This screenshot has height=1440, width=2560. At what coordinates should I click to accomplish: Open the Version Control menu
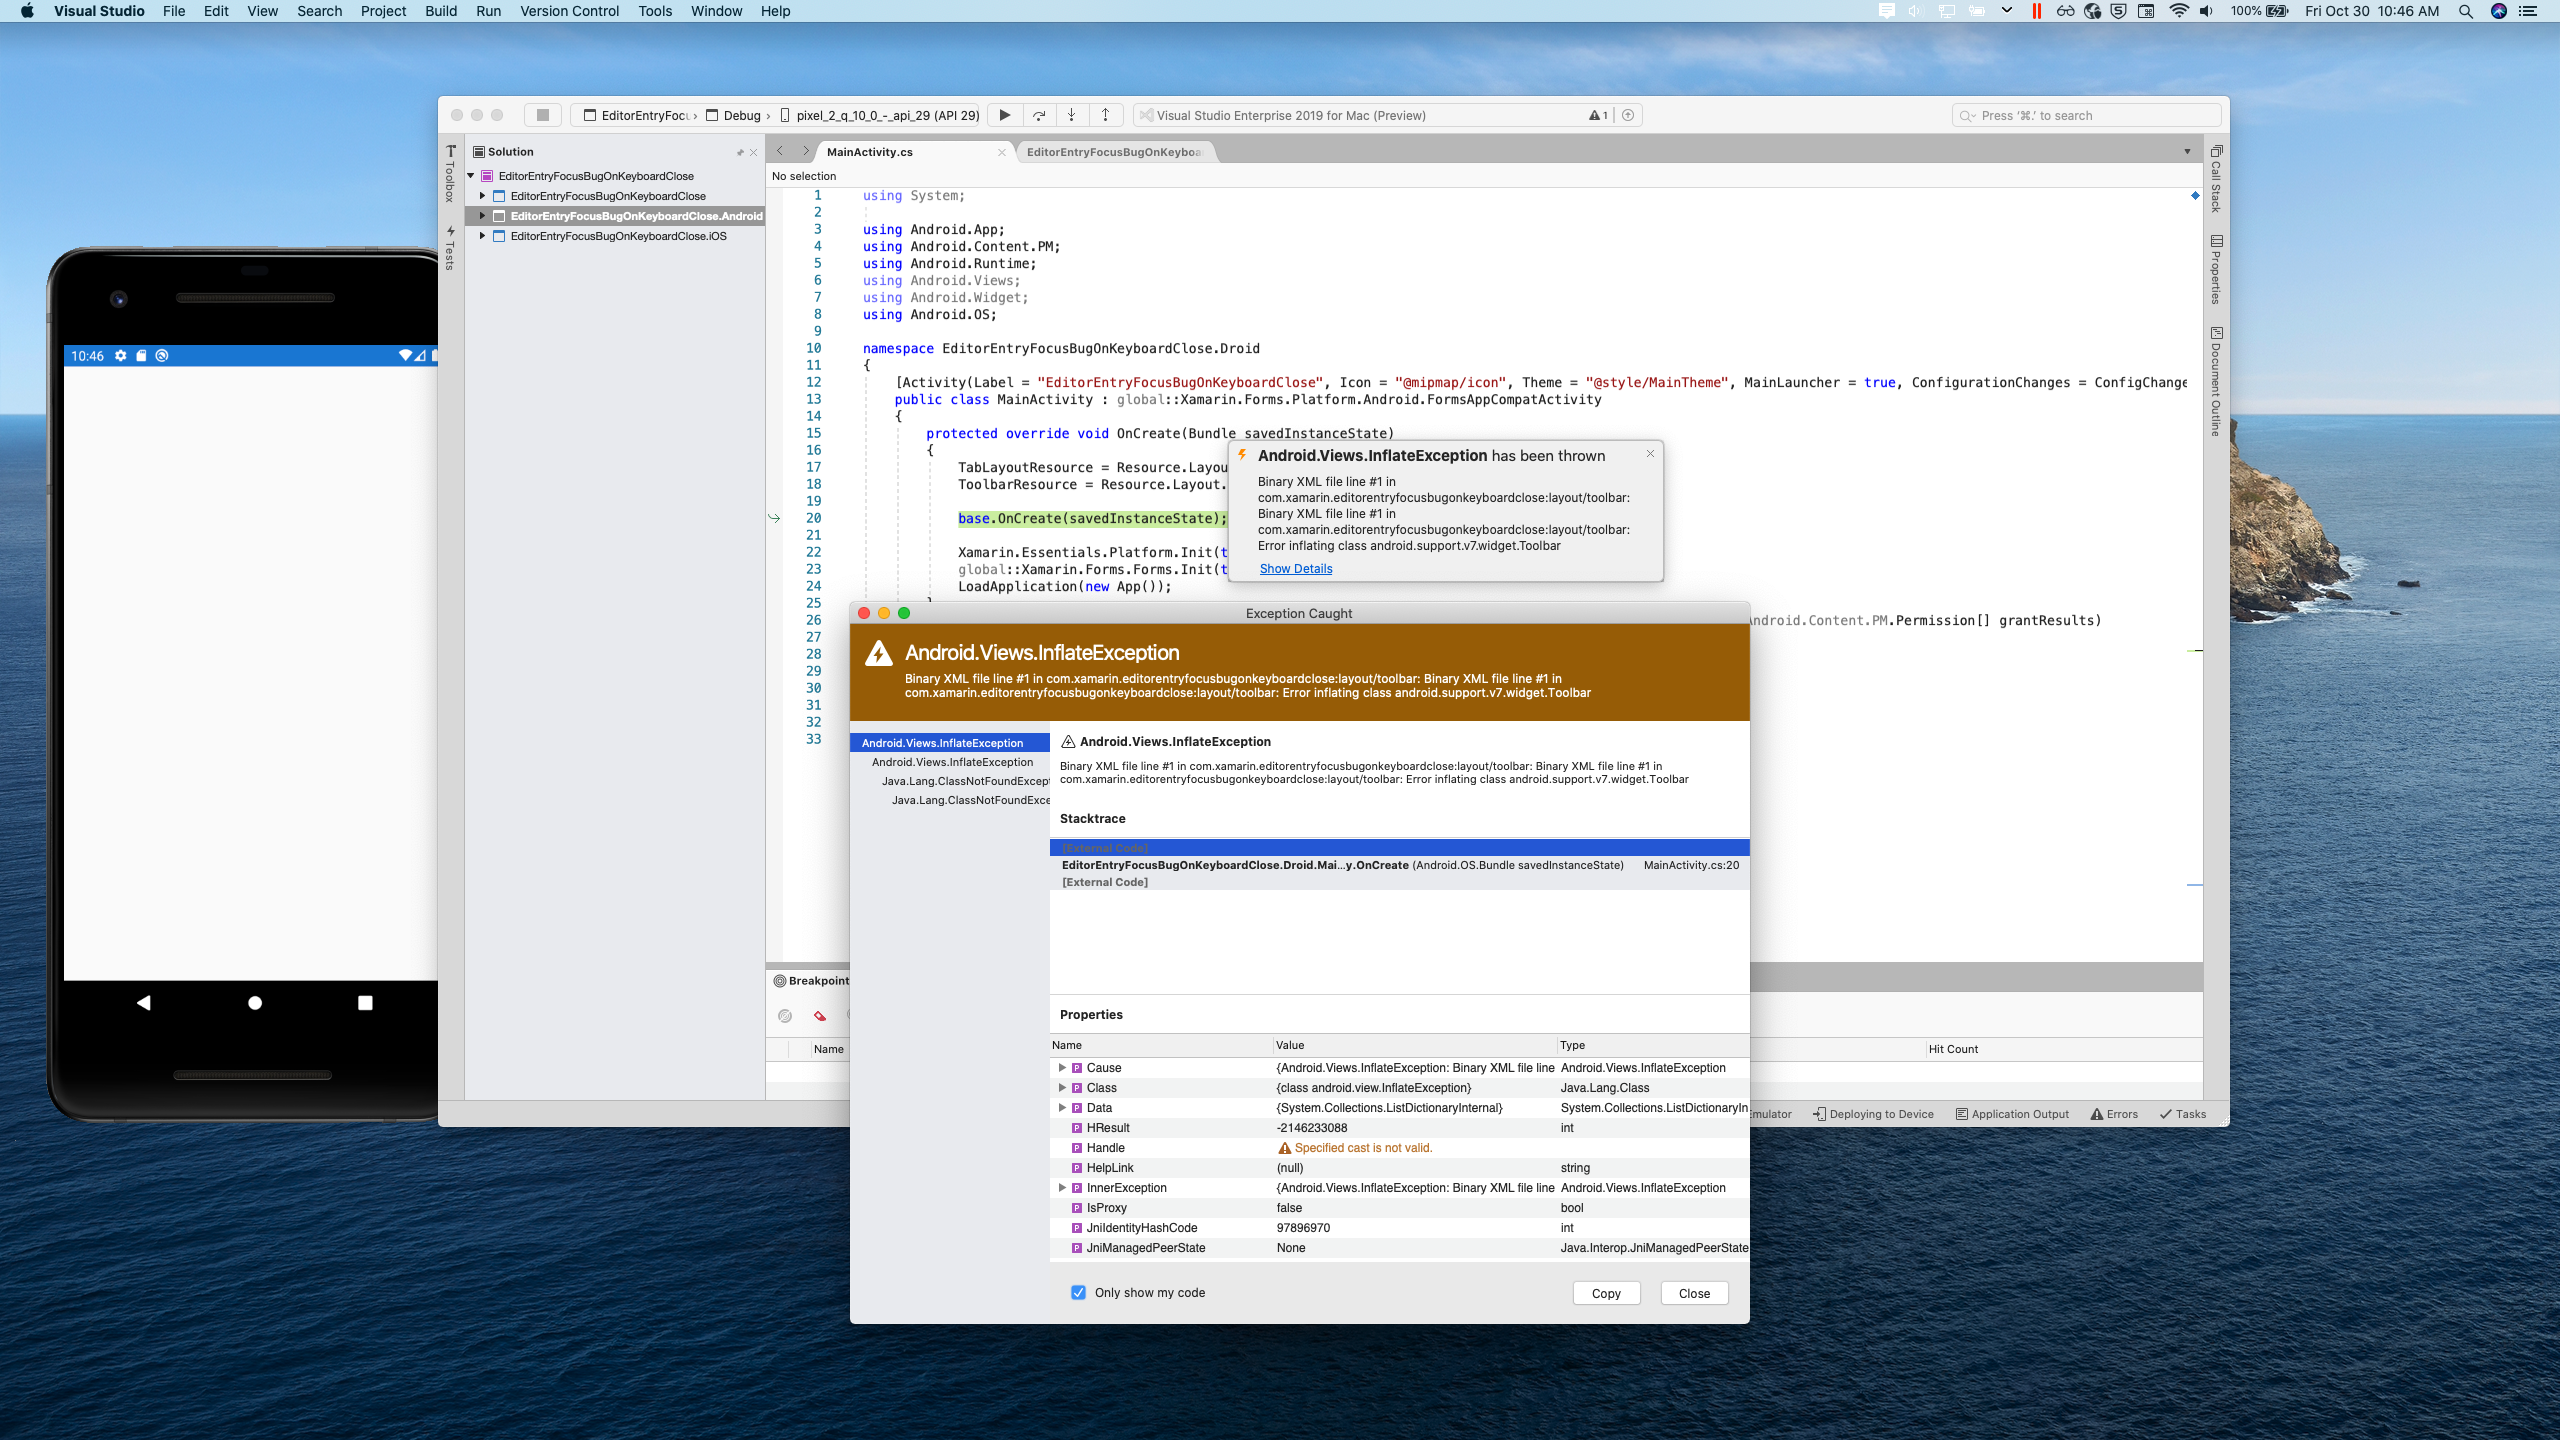(x=569, y=11)
